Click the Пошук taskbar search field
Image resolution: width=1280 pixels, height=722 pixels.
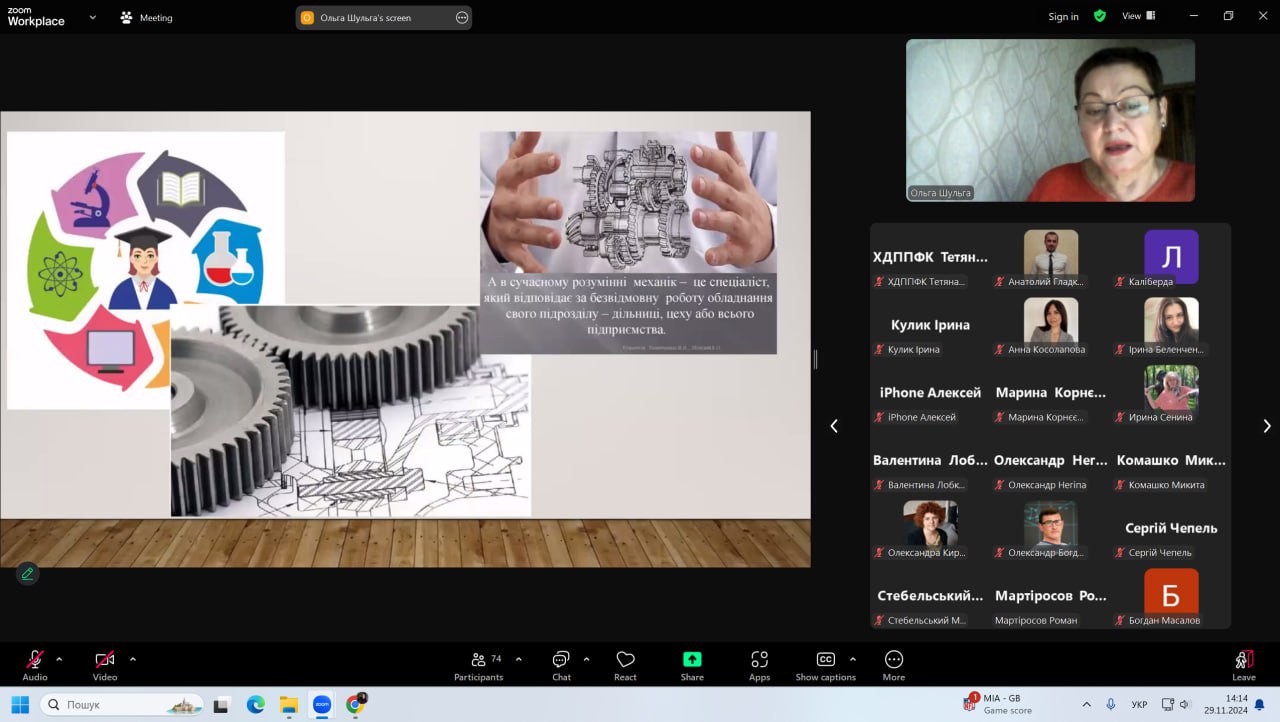click(x=122, y=704)
